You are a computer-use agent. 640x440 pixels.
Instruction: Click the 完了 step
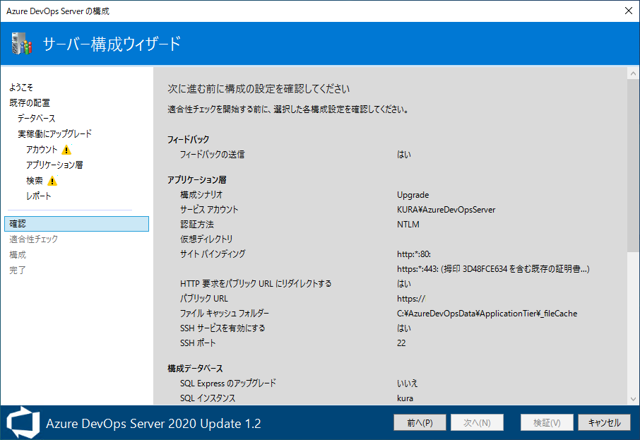[18, 270]
